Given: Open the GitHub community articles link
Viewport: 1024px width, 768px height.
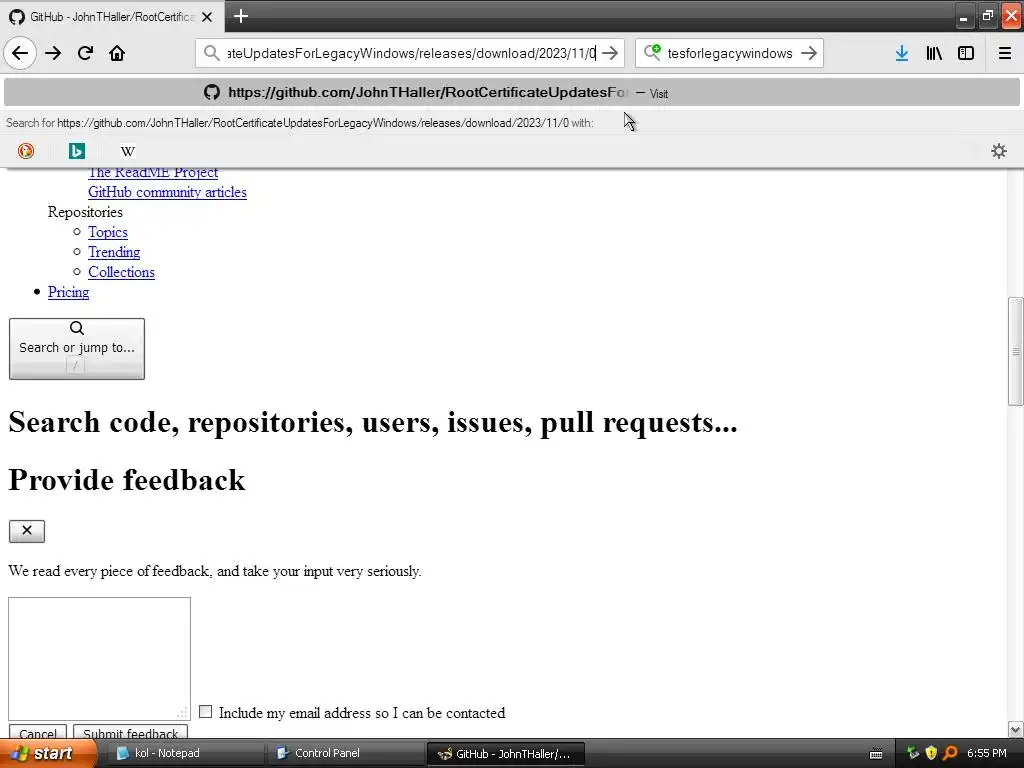Looking at the screenshot, I should click(x=167, y=192).
